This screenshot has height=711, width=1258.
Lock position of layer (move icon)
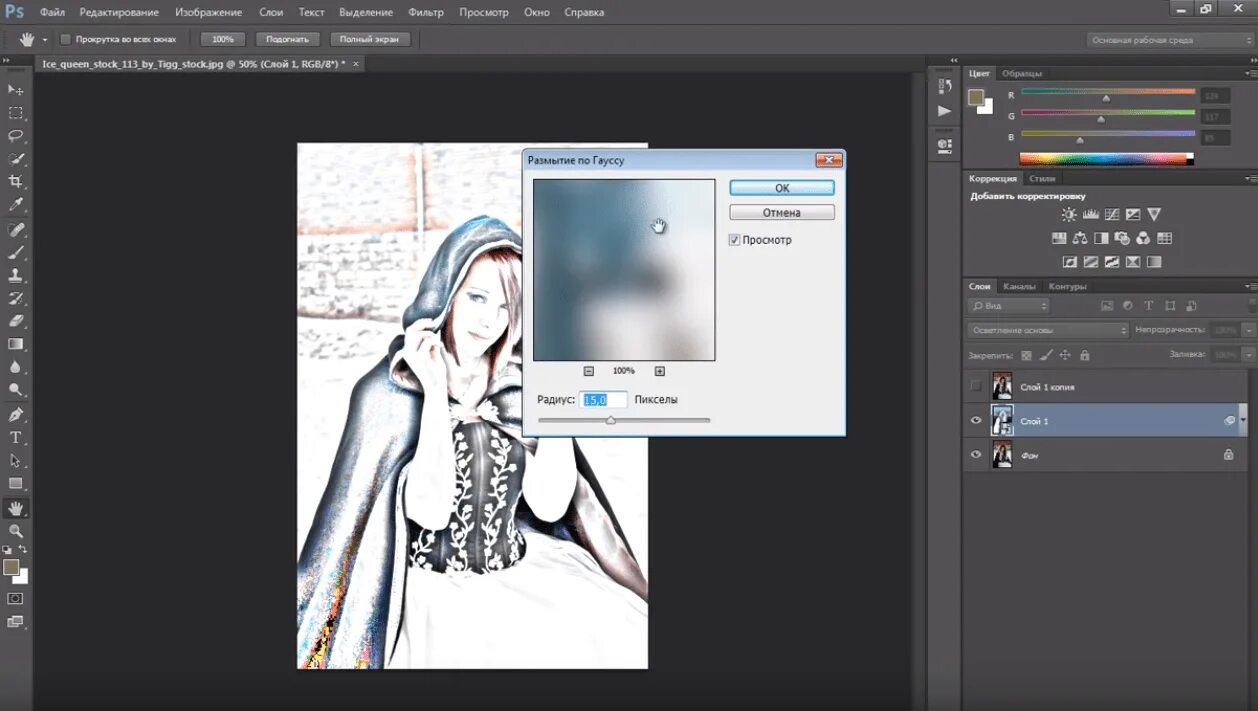pos(1065,355)
